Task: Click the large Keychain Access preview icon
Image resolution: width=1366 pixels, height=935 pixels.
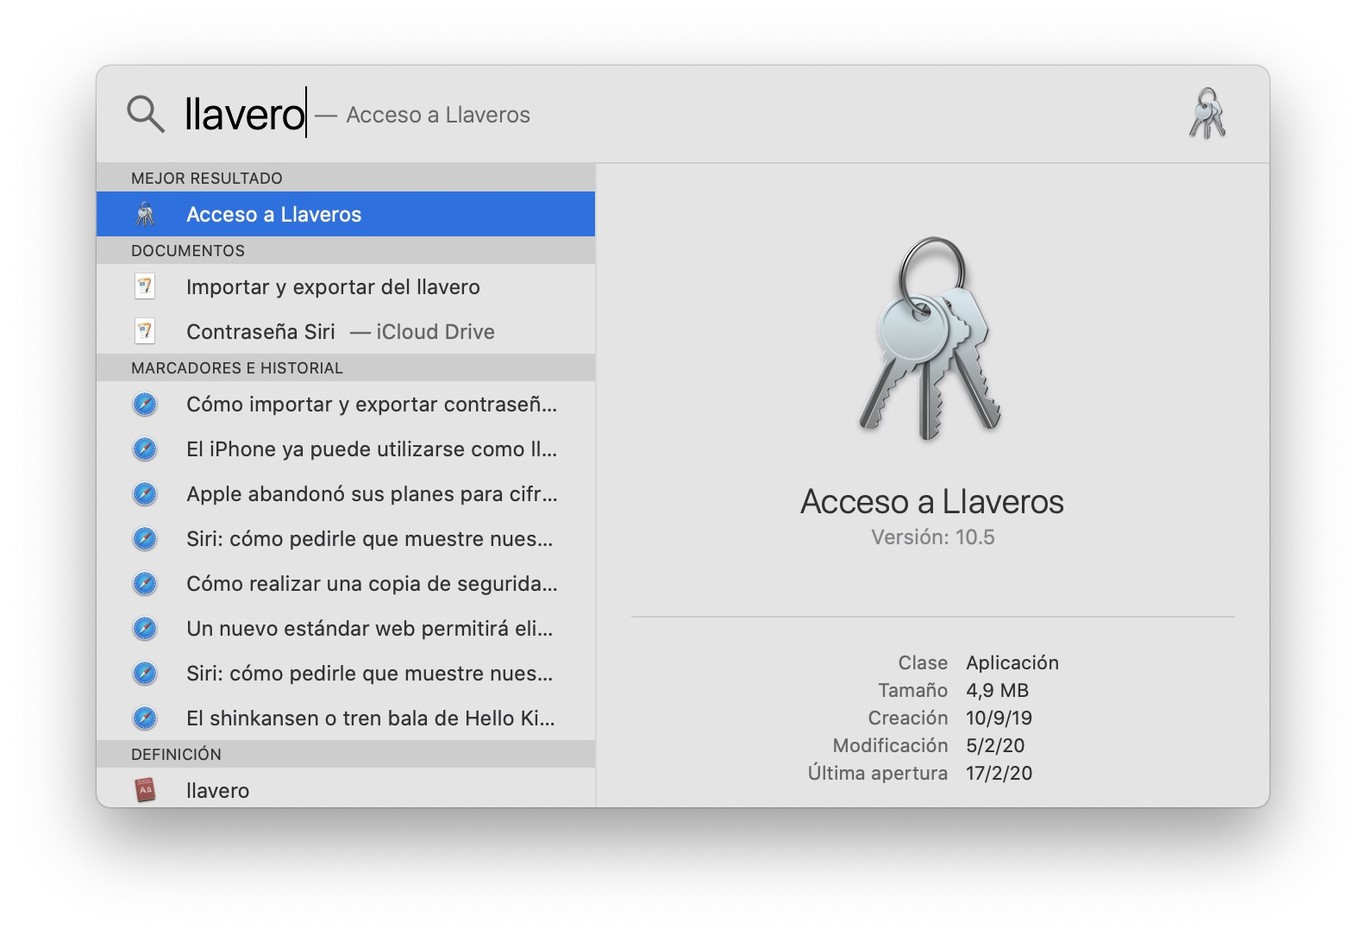Action: (931, 339)
